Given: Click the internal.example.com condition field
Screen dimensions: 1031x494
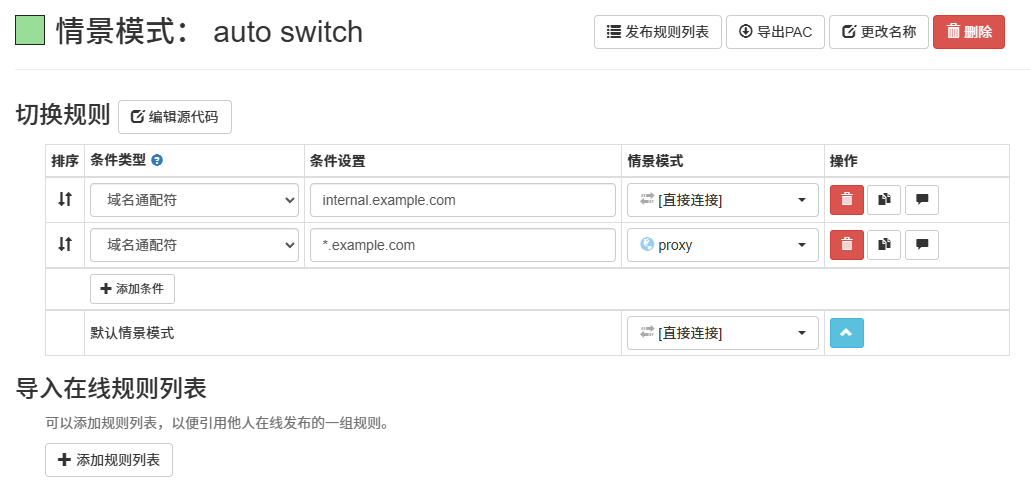Looking at the screenshot, I should (463, 200).
